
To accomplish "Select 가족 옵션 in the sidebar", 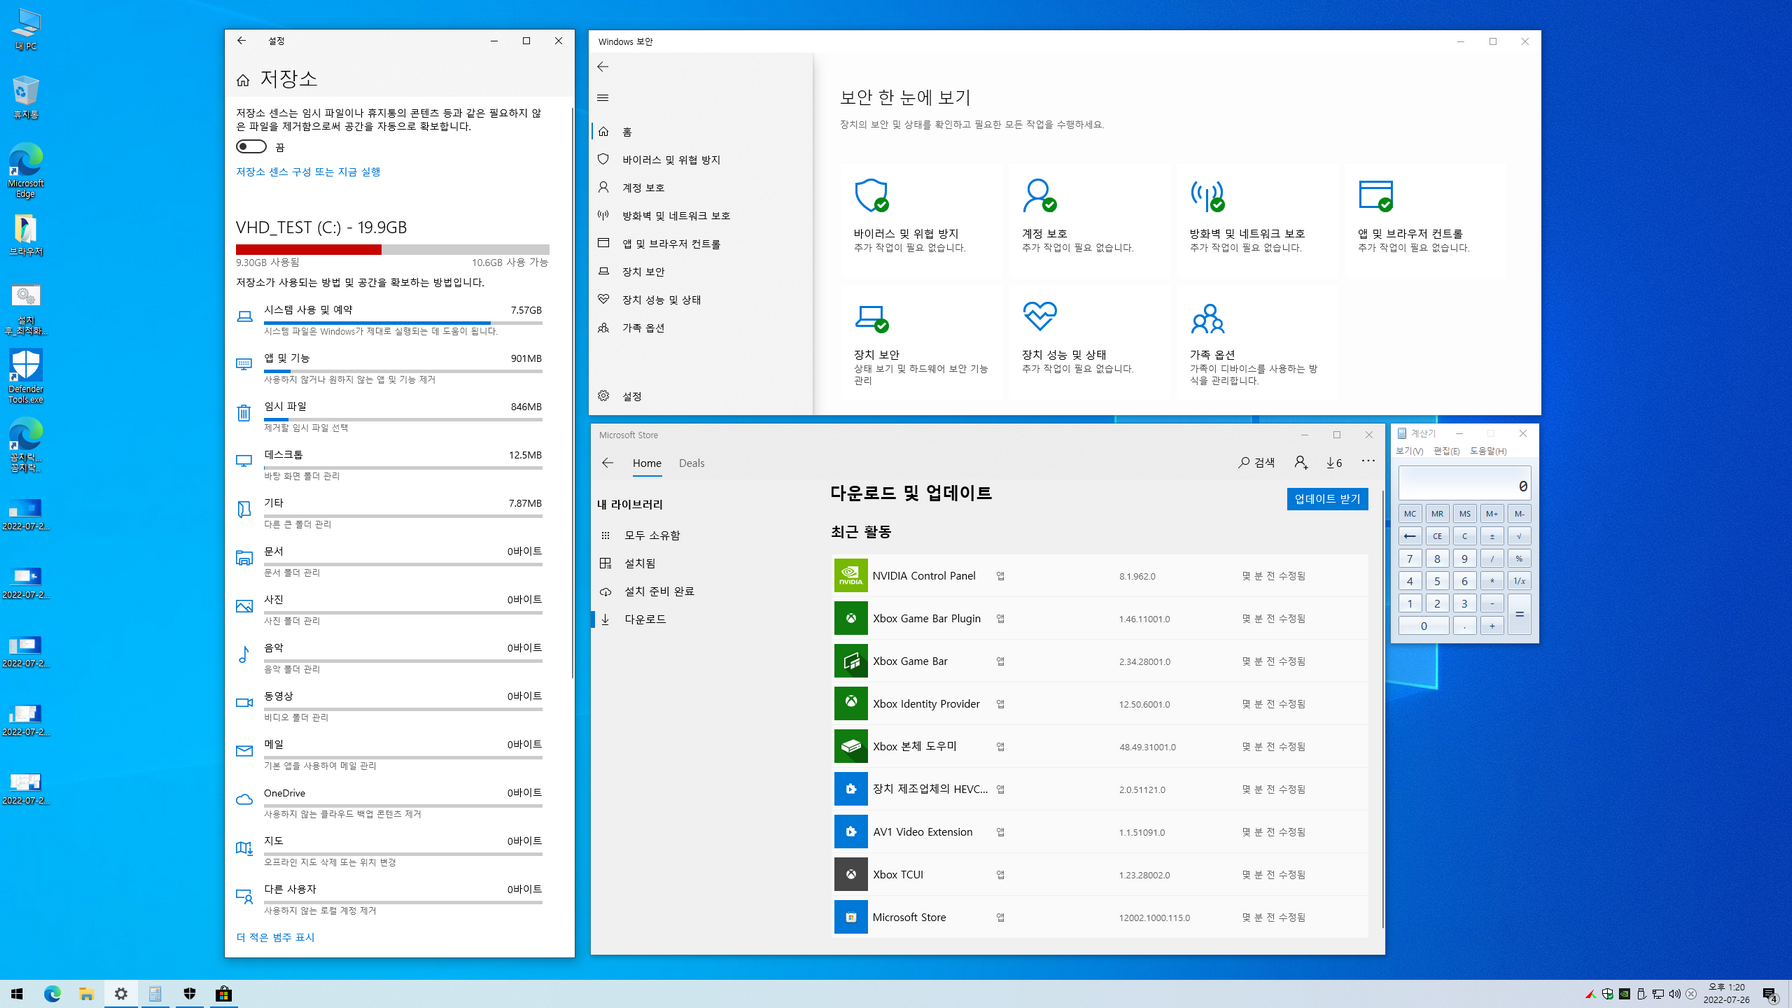I will tap(701, 328).
